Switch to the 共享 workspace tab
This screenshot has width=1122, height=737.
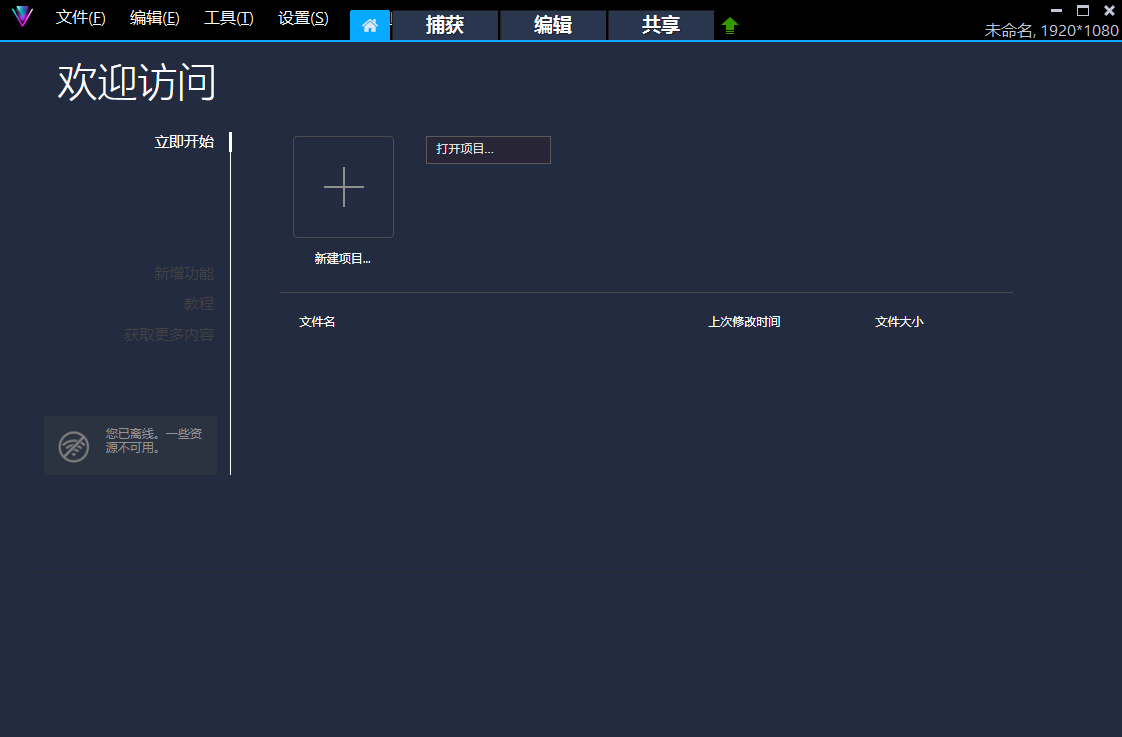coord(661,26)
